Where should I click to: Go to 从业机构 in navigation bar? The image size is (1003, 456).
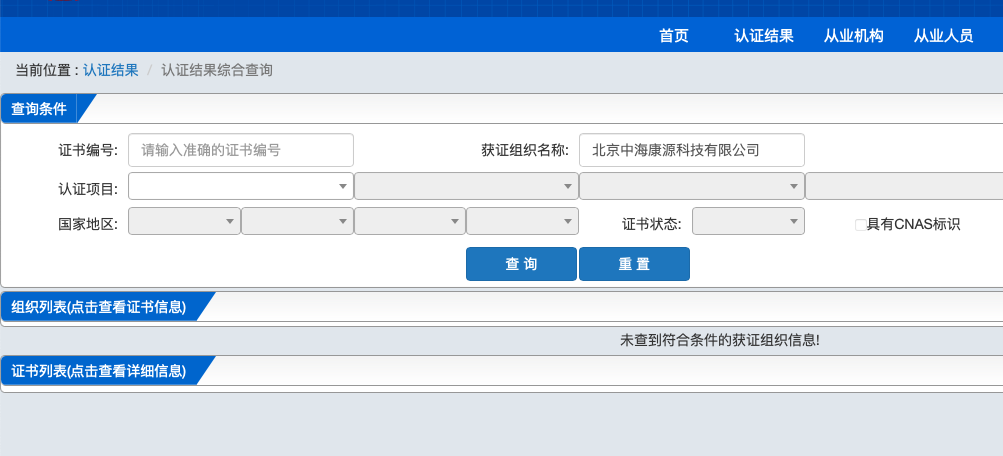point(853,36)
